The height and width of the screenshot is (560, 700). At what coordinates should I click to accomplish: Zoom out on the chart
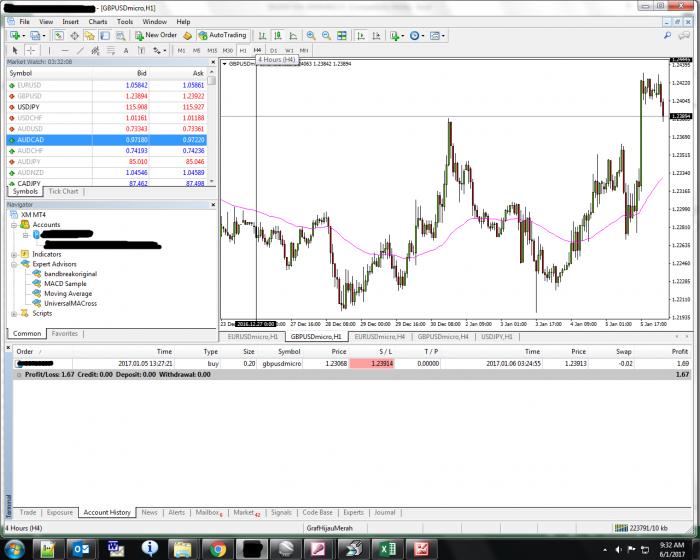click(326, 35)
